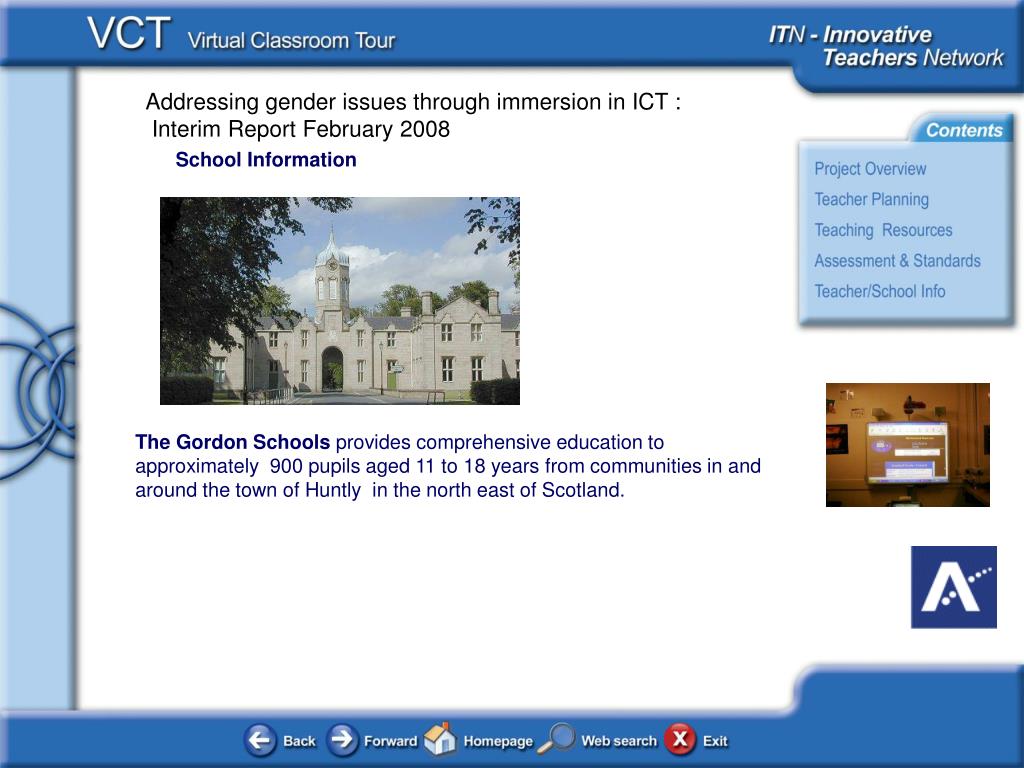Click the Back arrow icon
The width and height of the screenshot is (1024, 768).
click(260, 740)
